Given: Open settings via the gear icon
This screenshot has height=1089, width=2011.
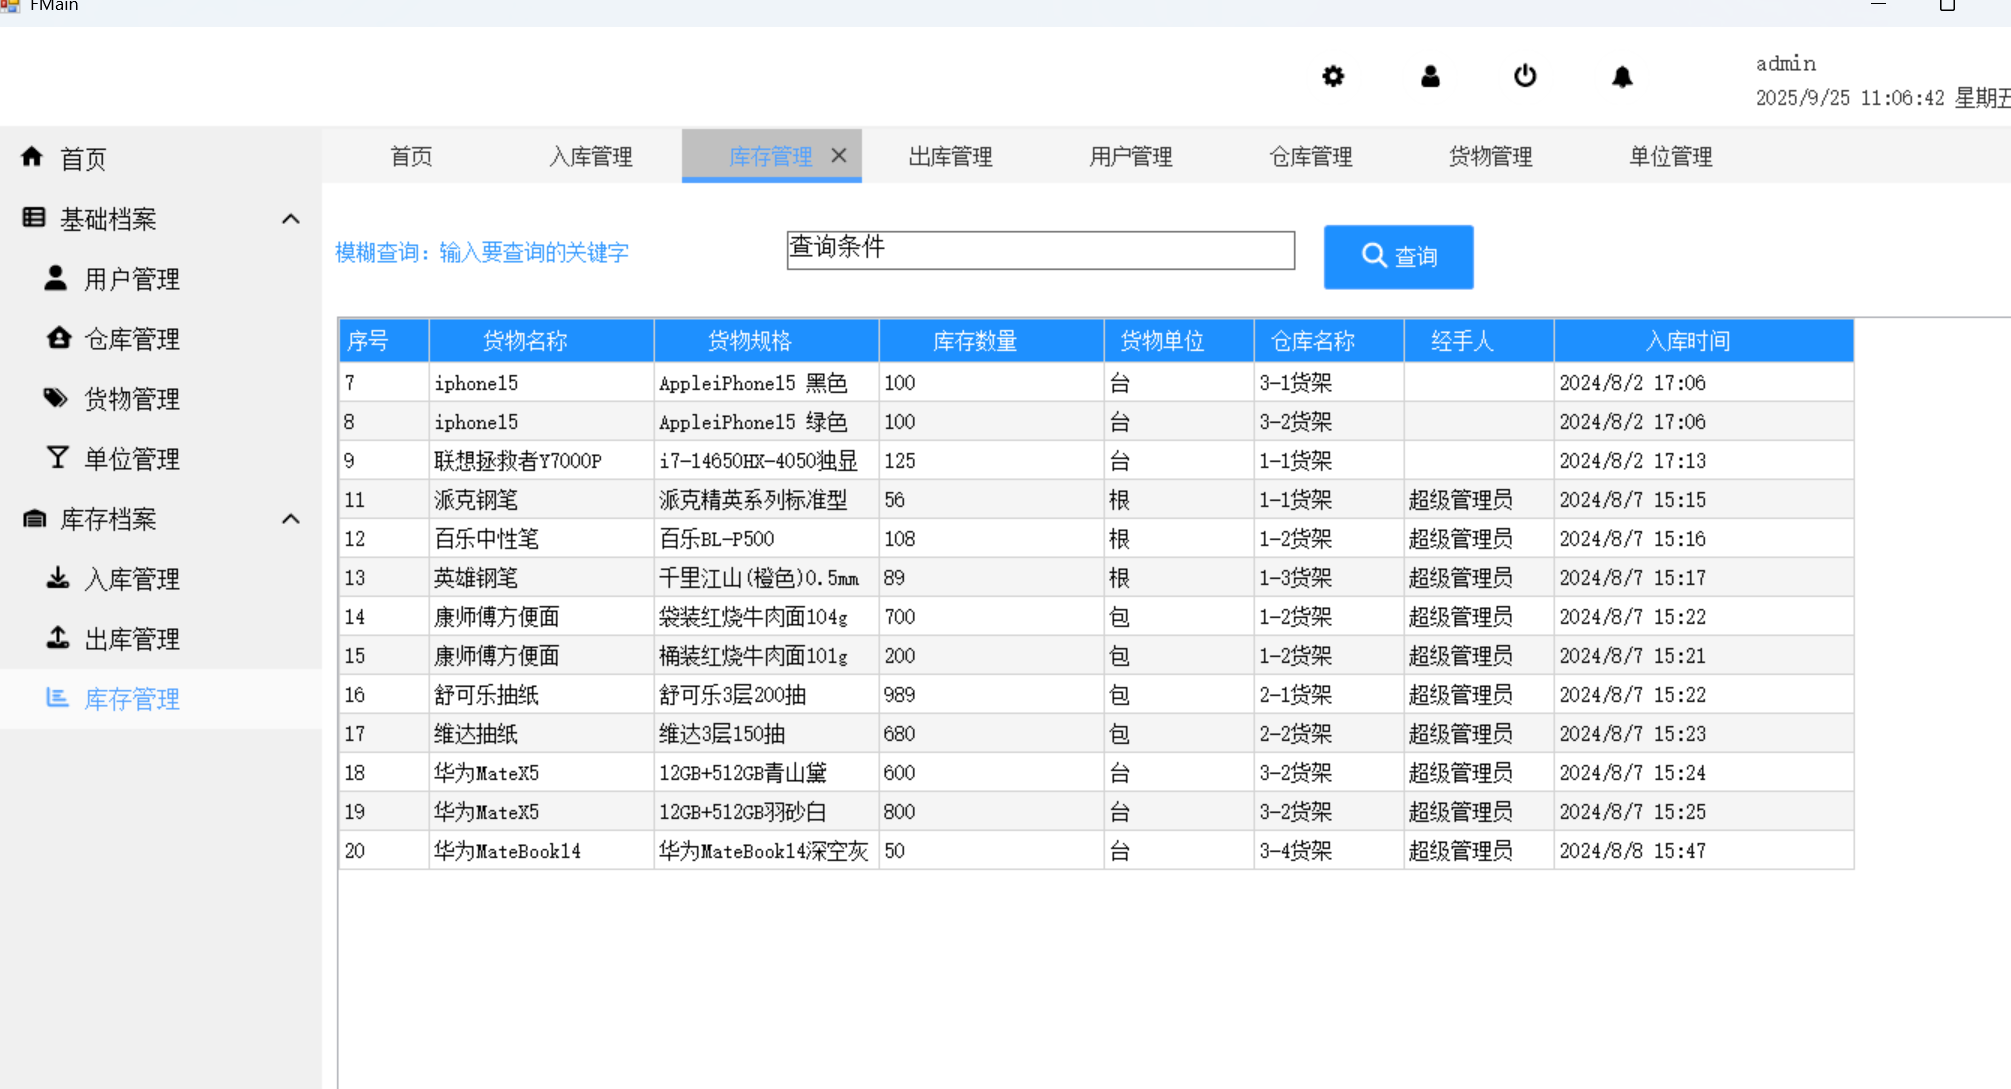Looking at the screenshot, I should tap(1333, 76).
